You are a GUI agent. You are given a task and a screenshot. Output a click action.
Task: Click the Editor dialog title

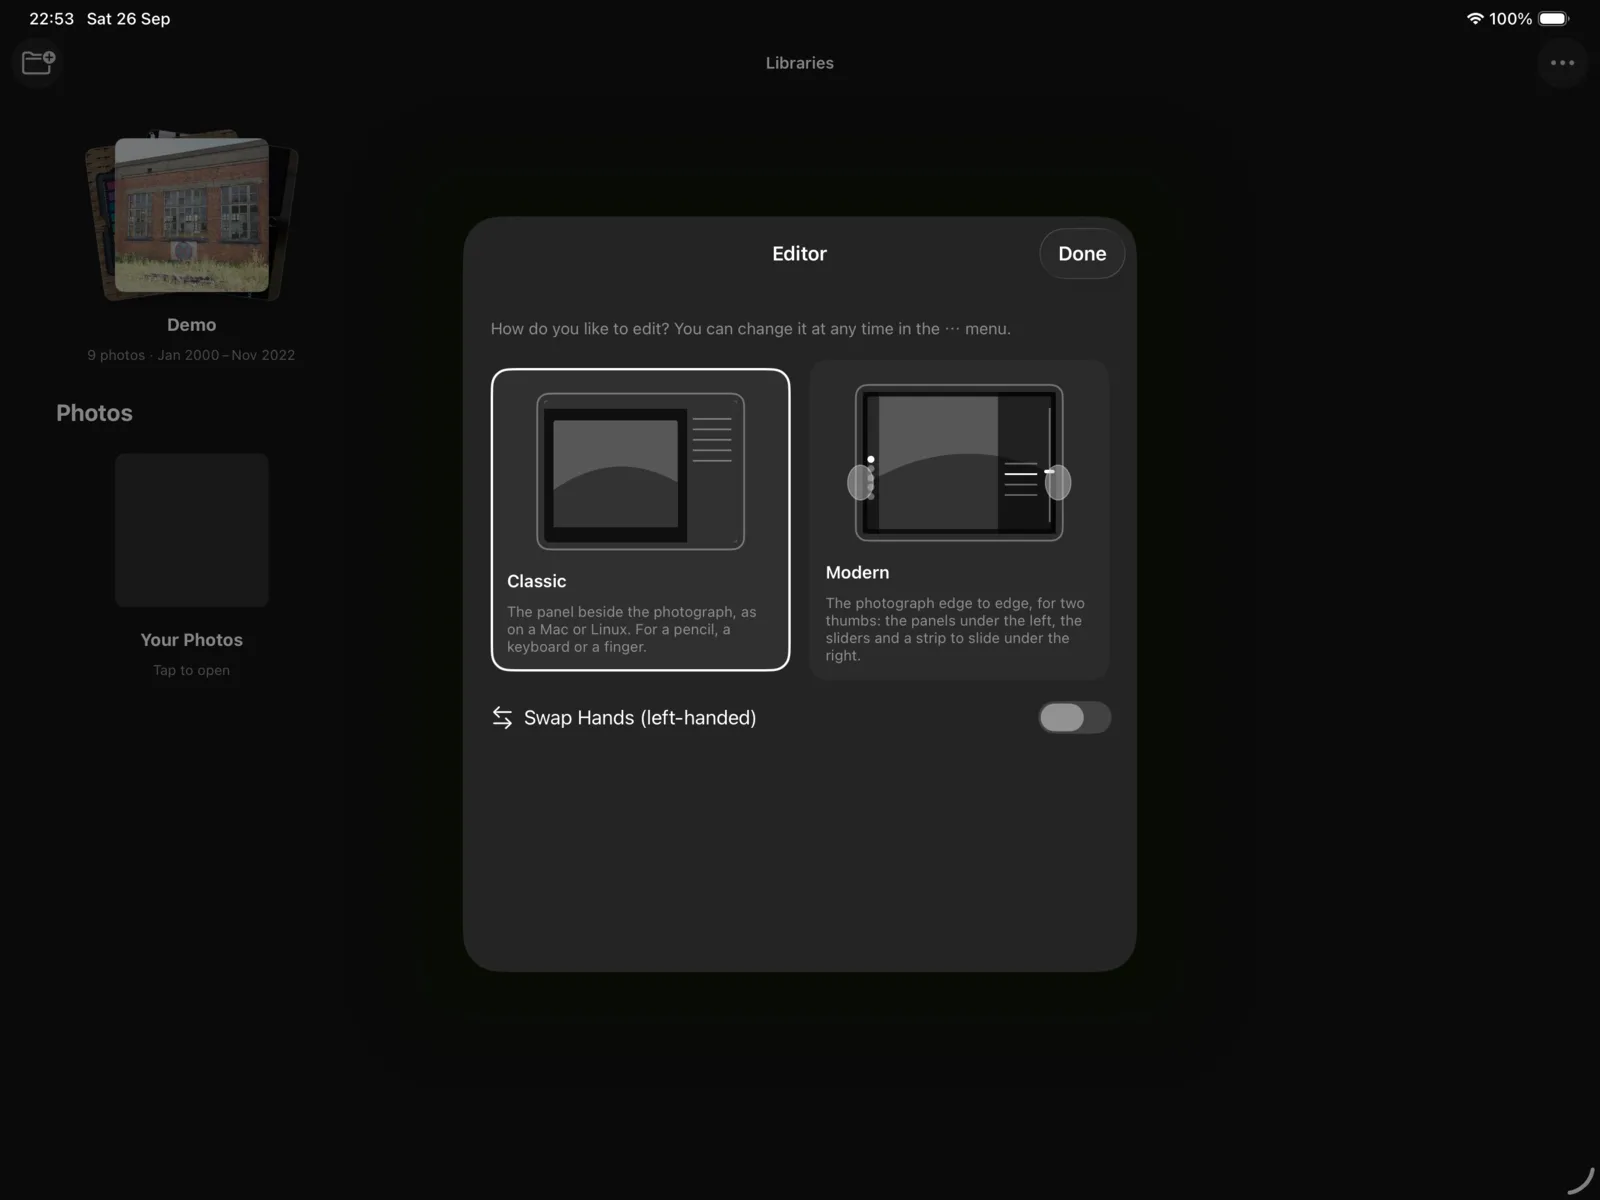799,254
